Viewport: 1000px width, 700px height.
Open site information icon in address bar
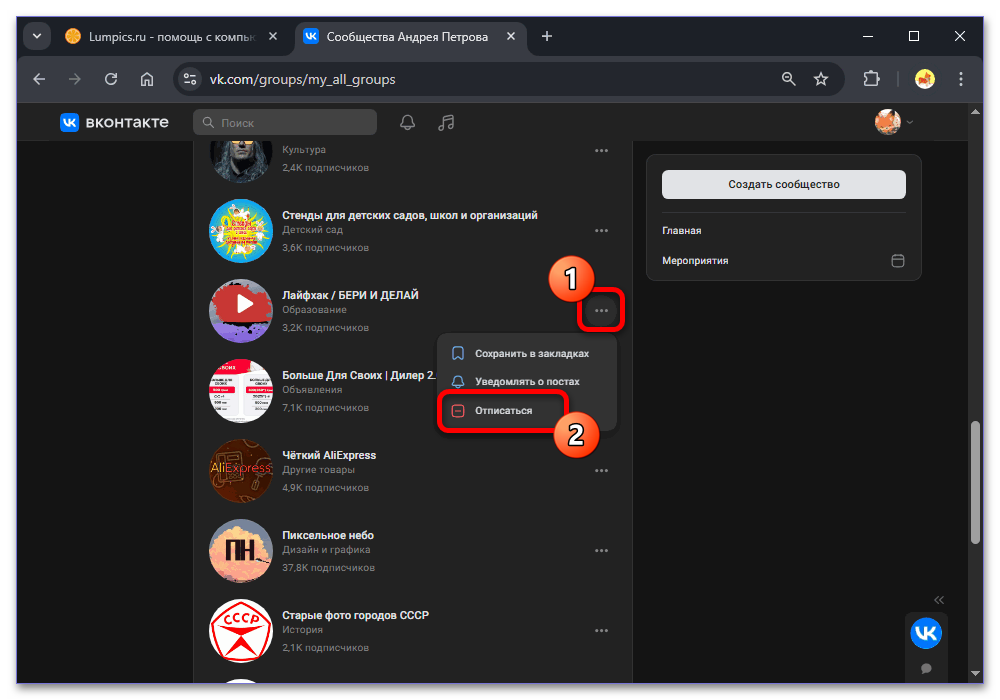click(x=189, y=79)
